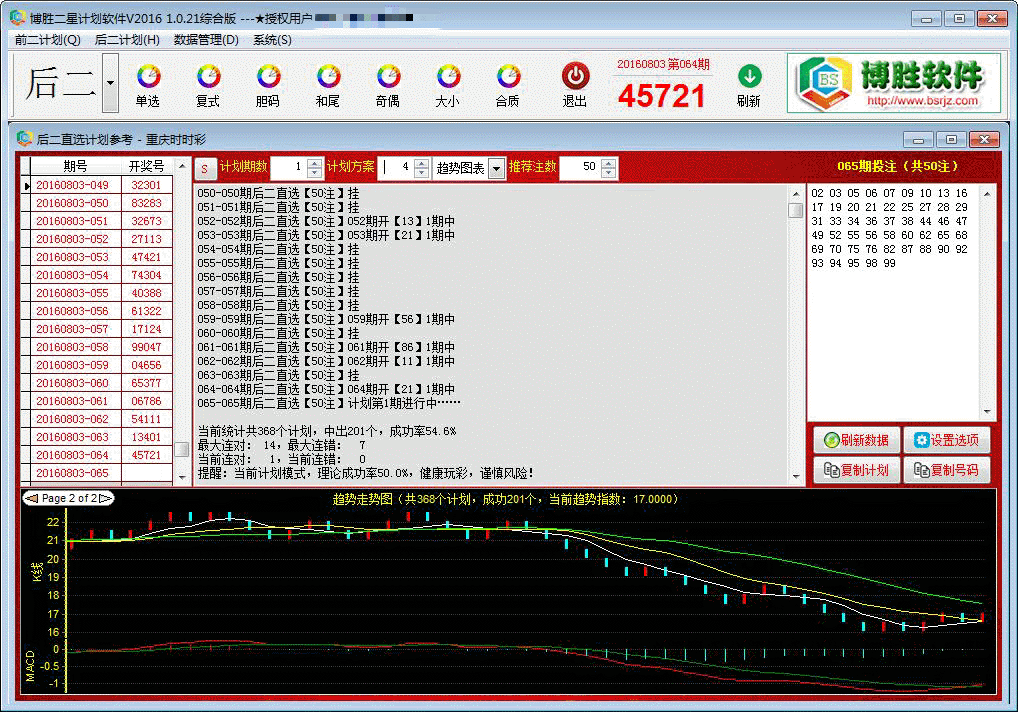1018x712 pixels.
Task: Expand the 后二 mode dropdown arrow
Action: [x=110, y=83]
